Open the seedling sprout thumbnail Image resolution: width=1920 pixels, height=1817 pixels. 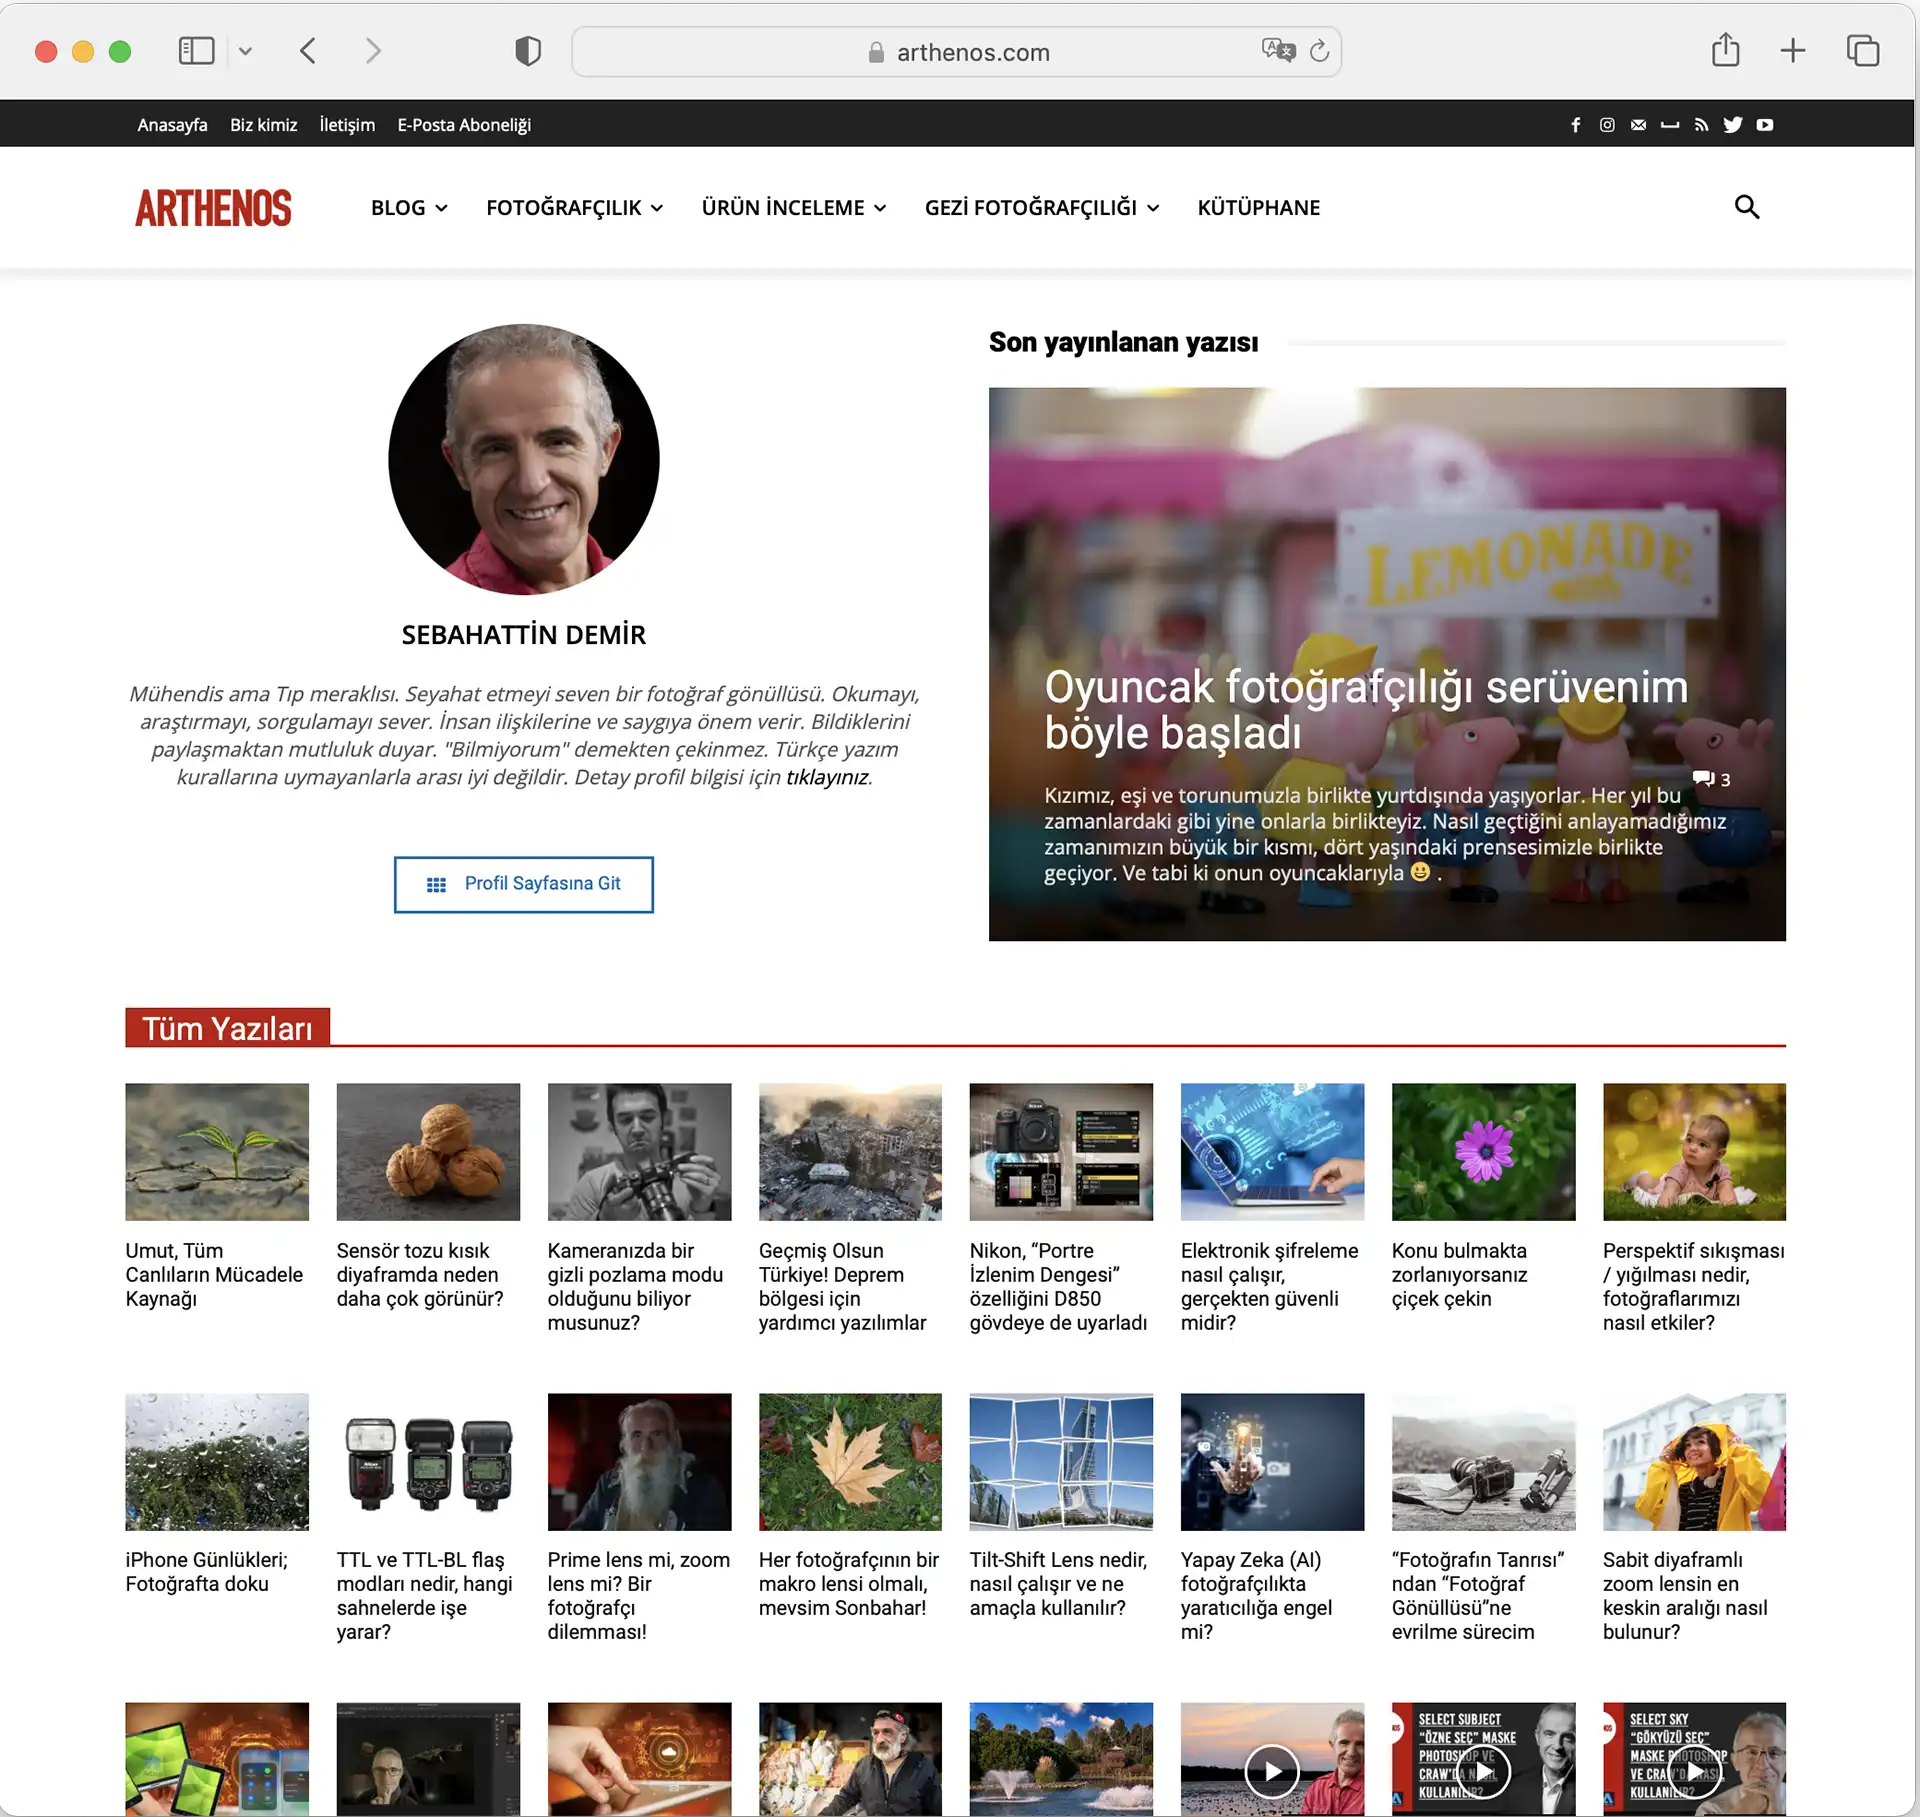(x=217, y=1151)
